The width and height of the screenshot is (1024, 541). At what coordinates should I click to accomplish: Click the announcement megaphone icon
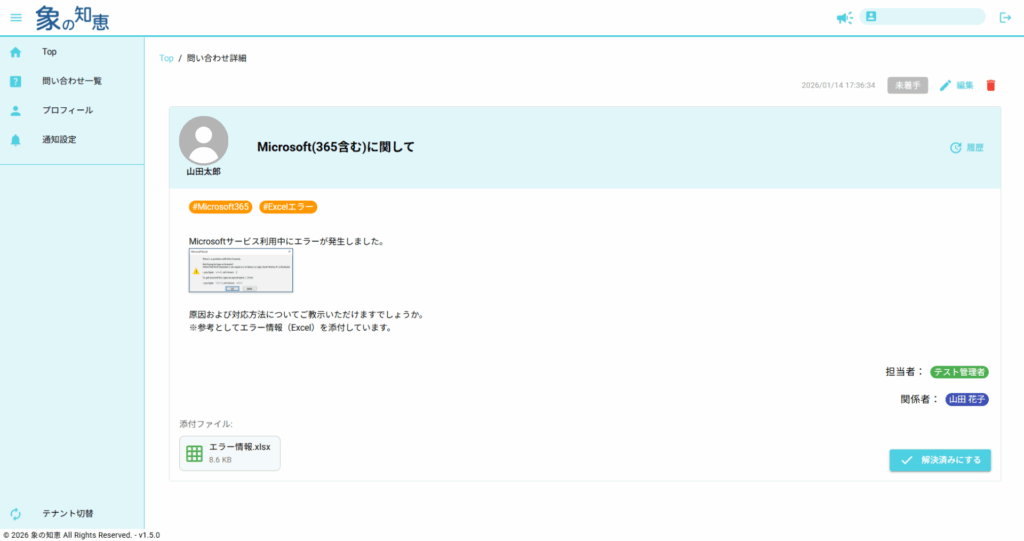(844, 17)
